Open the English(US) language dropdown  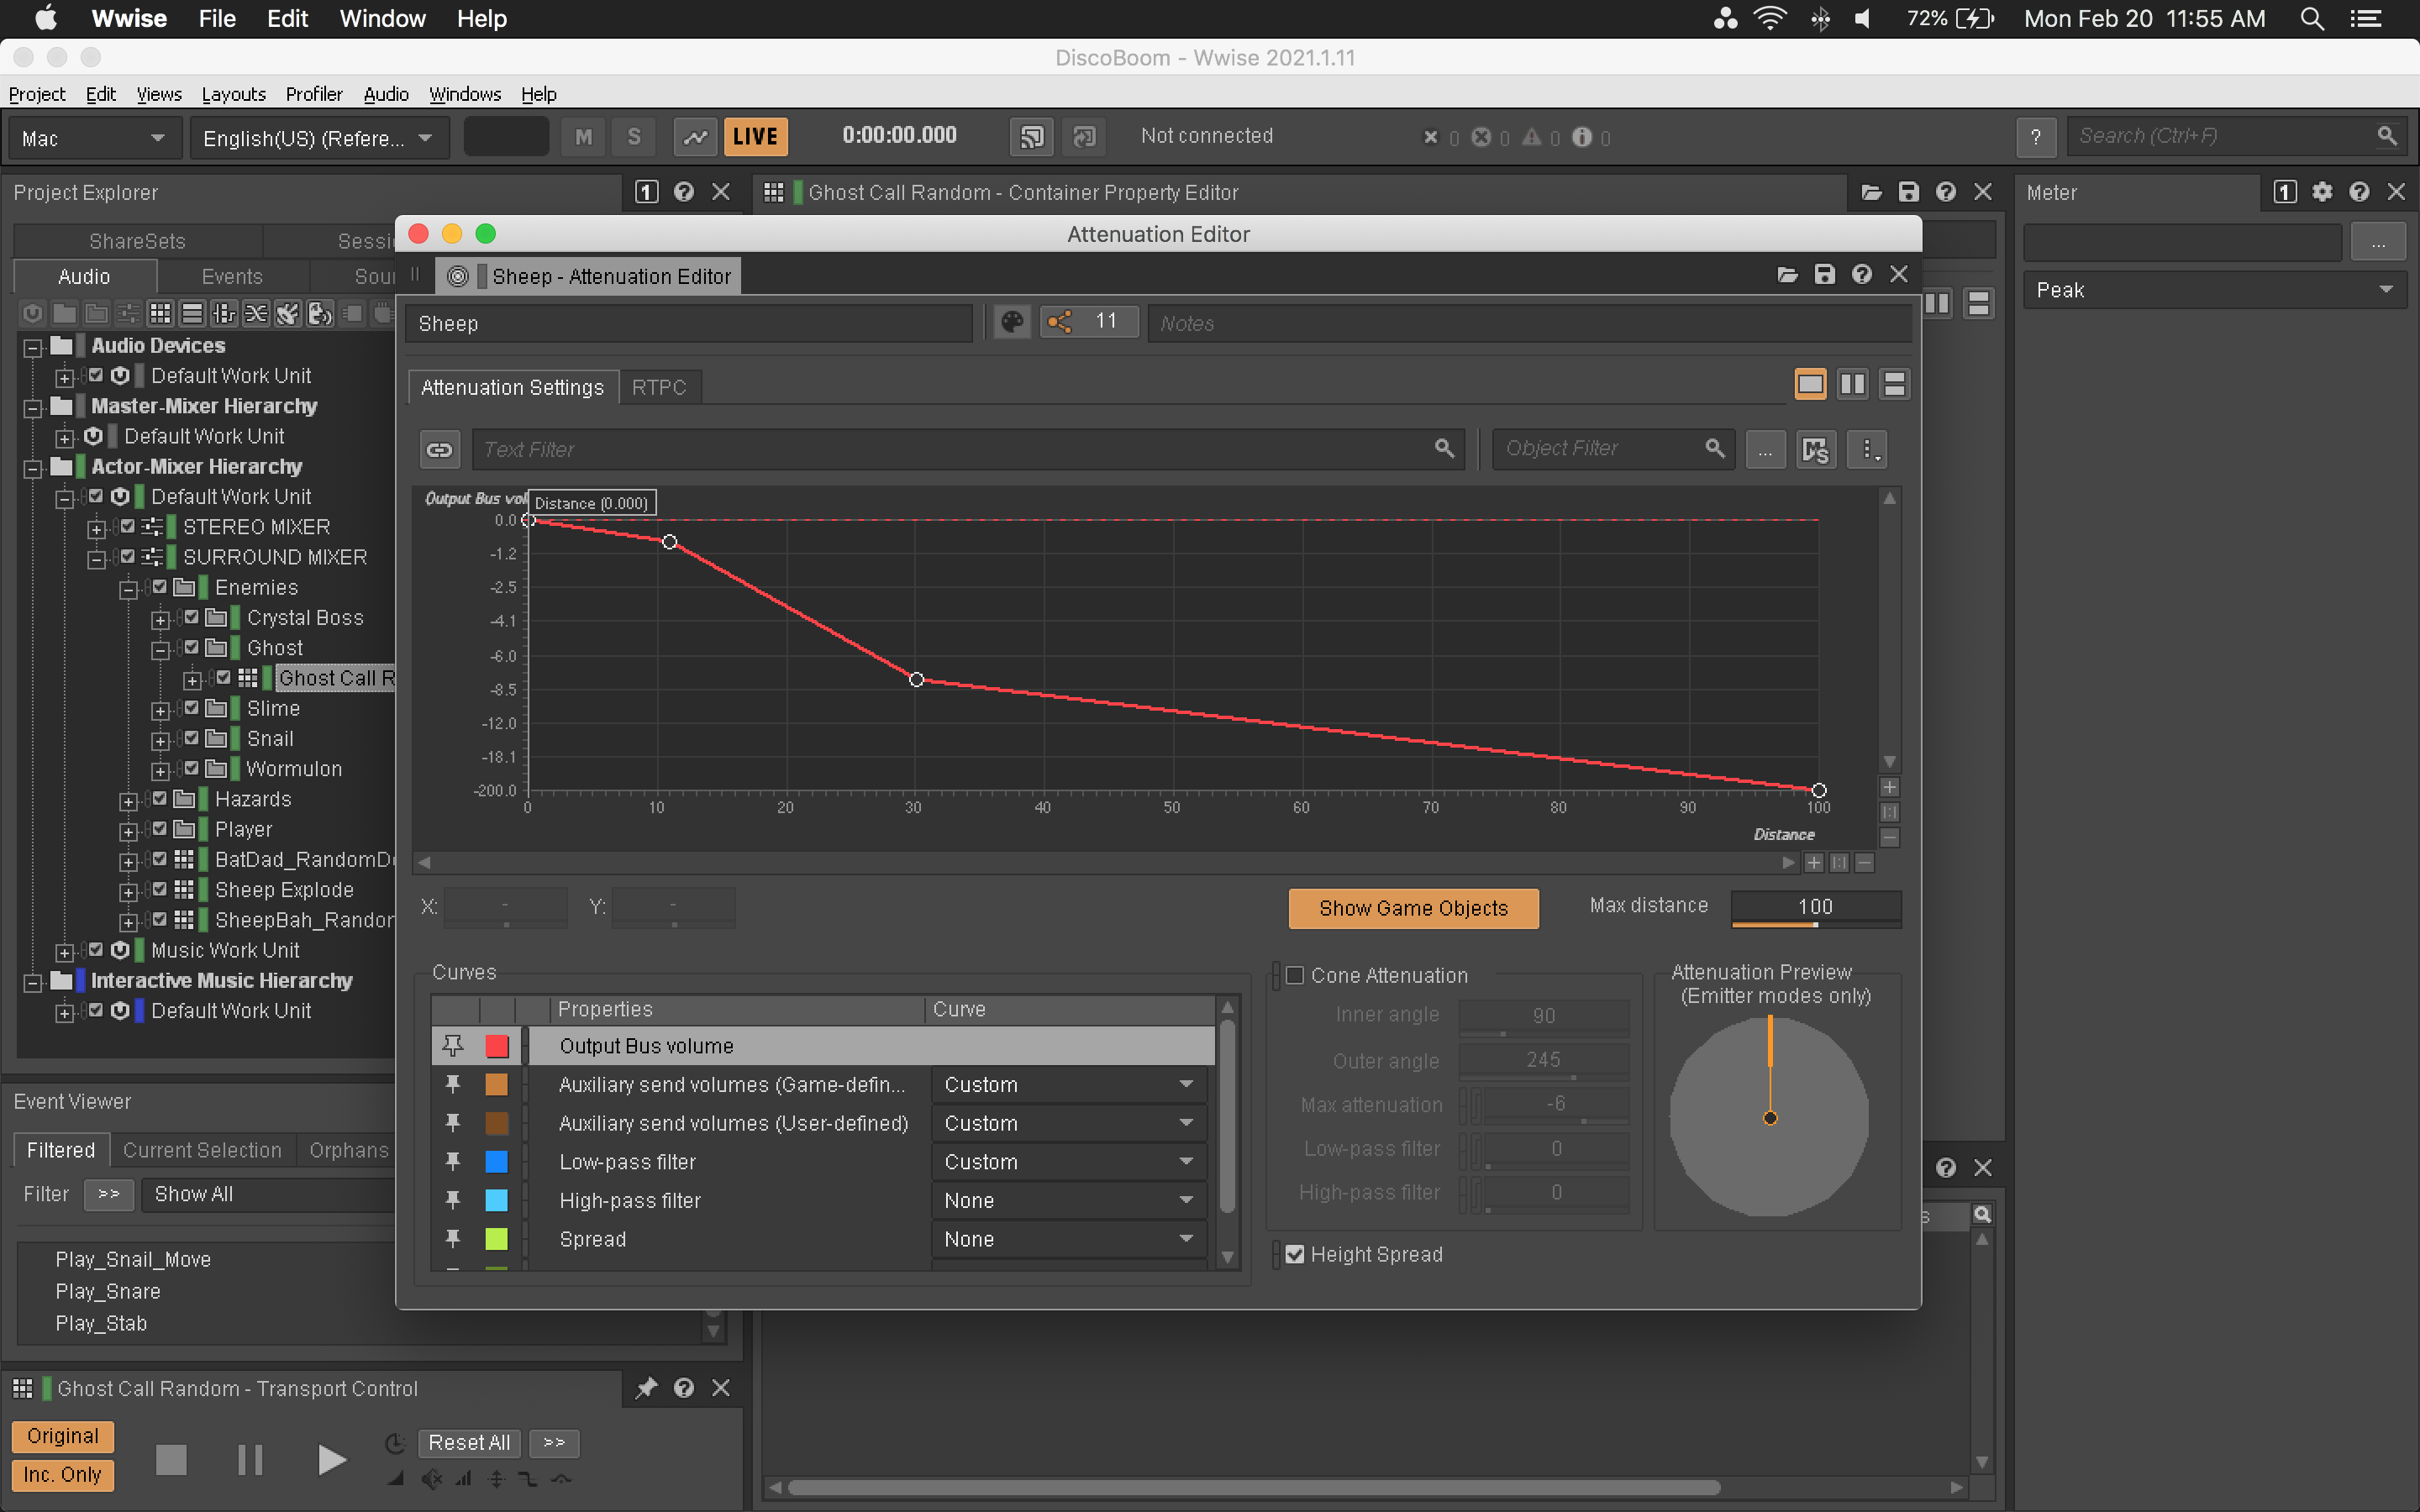(319, 138)
